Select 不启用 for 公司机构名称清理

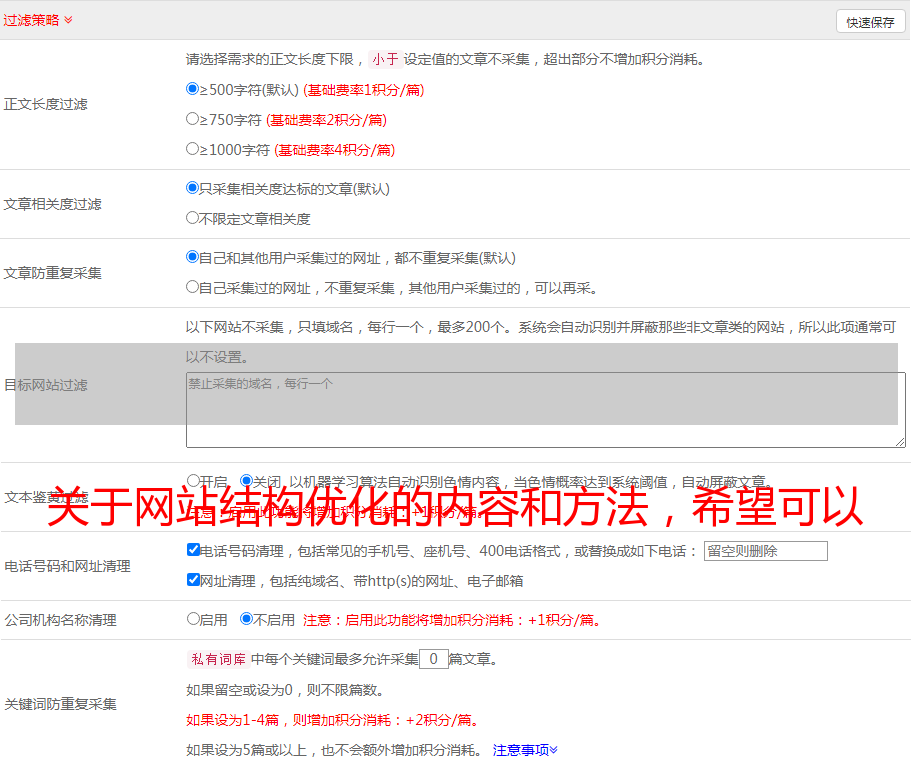pyautogui.click(x=246, y=619)
